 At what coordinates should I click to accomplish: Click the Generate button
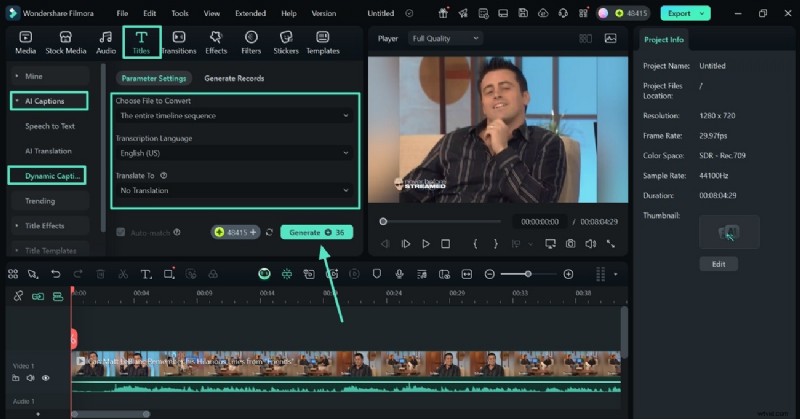point(316,232)
